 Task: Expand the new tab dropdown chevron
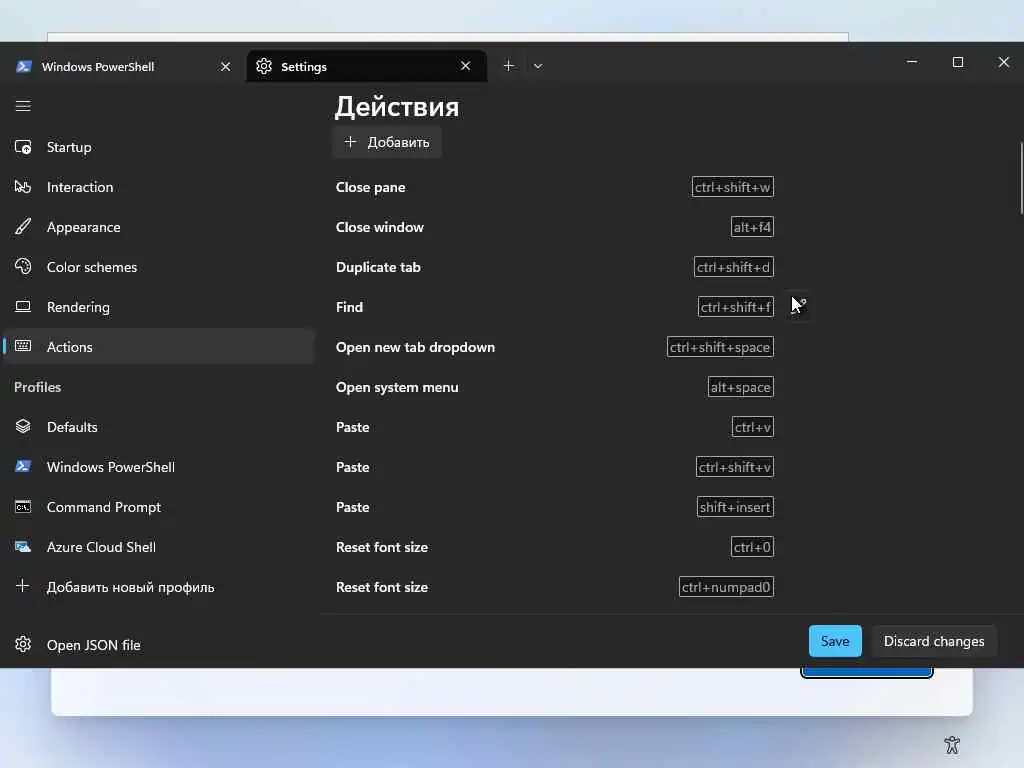coord(537,66)
